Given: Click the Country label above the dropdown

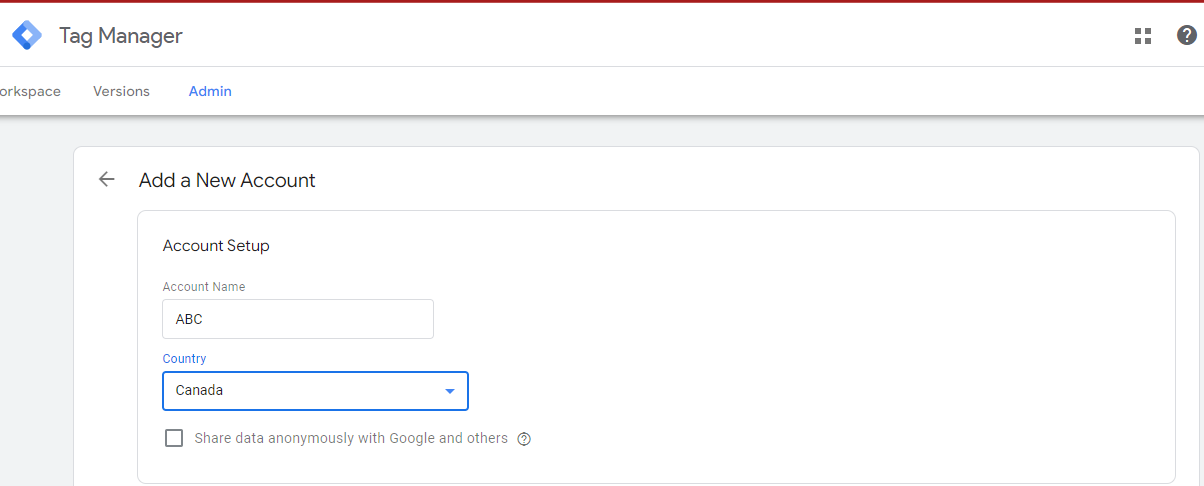Looking at the screenshot, I should click(x=184, y=358).
